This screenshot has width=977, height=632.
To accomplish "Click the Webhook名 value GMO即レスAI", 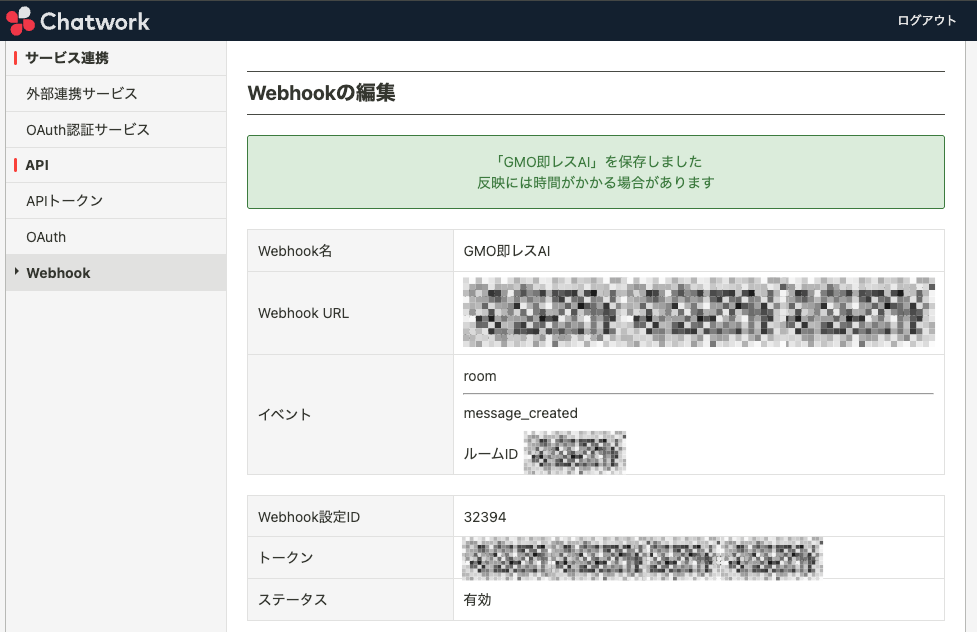I will pyautogui.click(x=507, y=251).
